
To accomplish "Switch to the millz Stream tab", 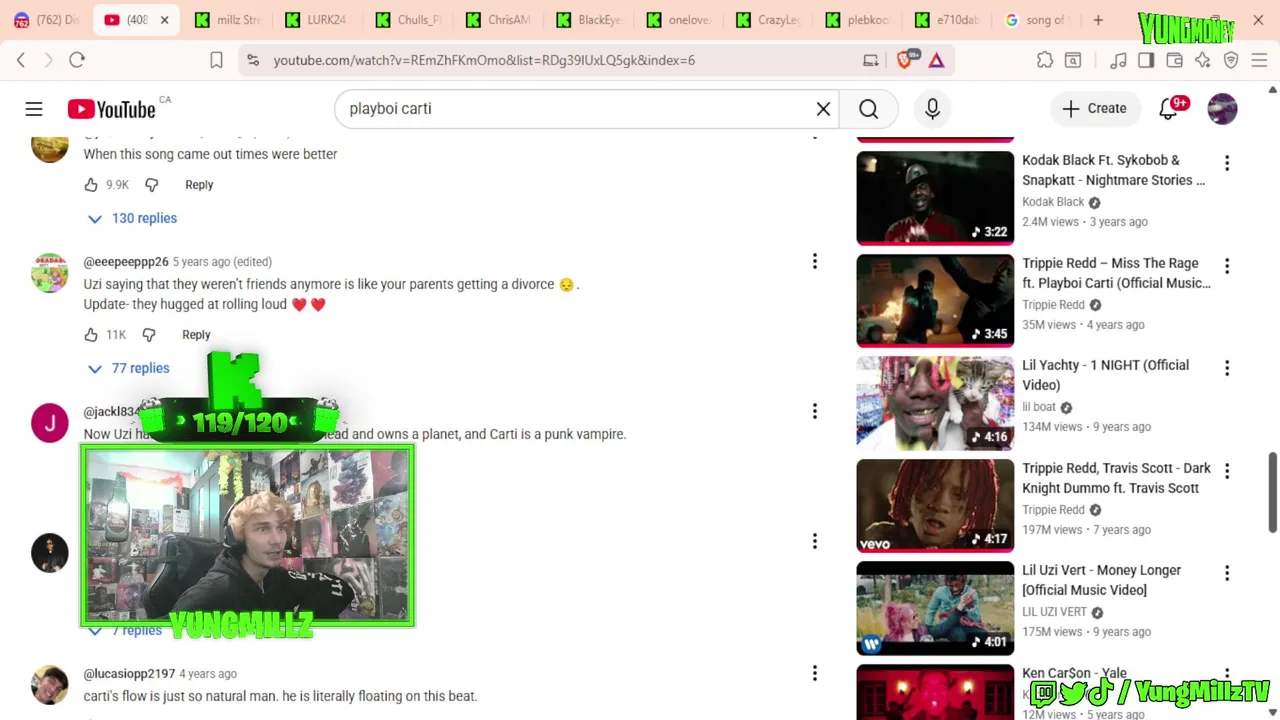I will (229, 20).
